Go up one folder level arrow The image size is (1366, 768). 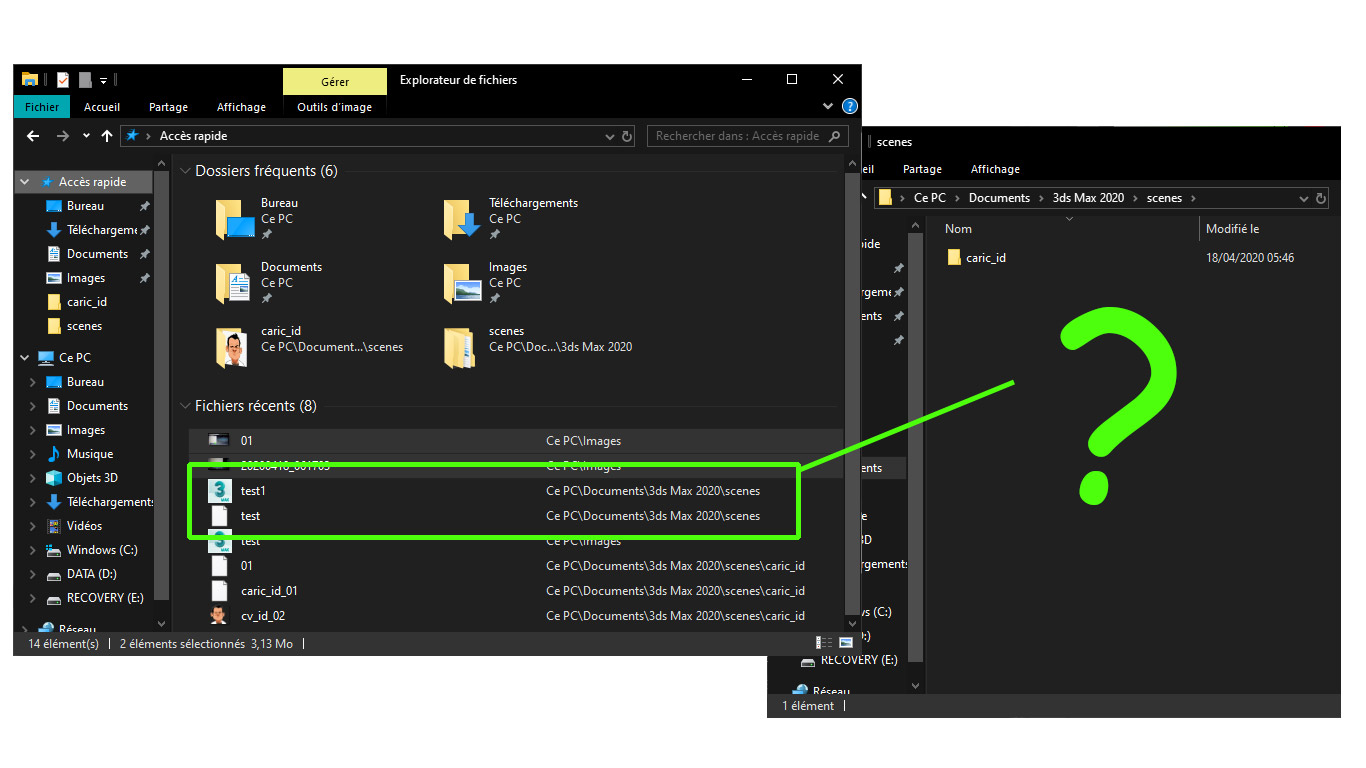[107, 136]
